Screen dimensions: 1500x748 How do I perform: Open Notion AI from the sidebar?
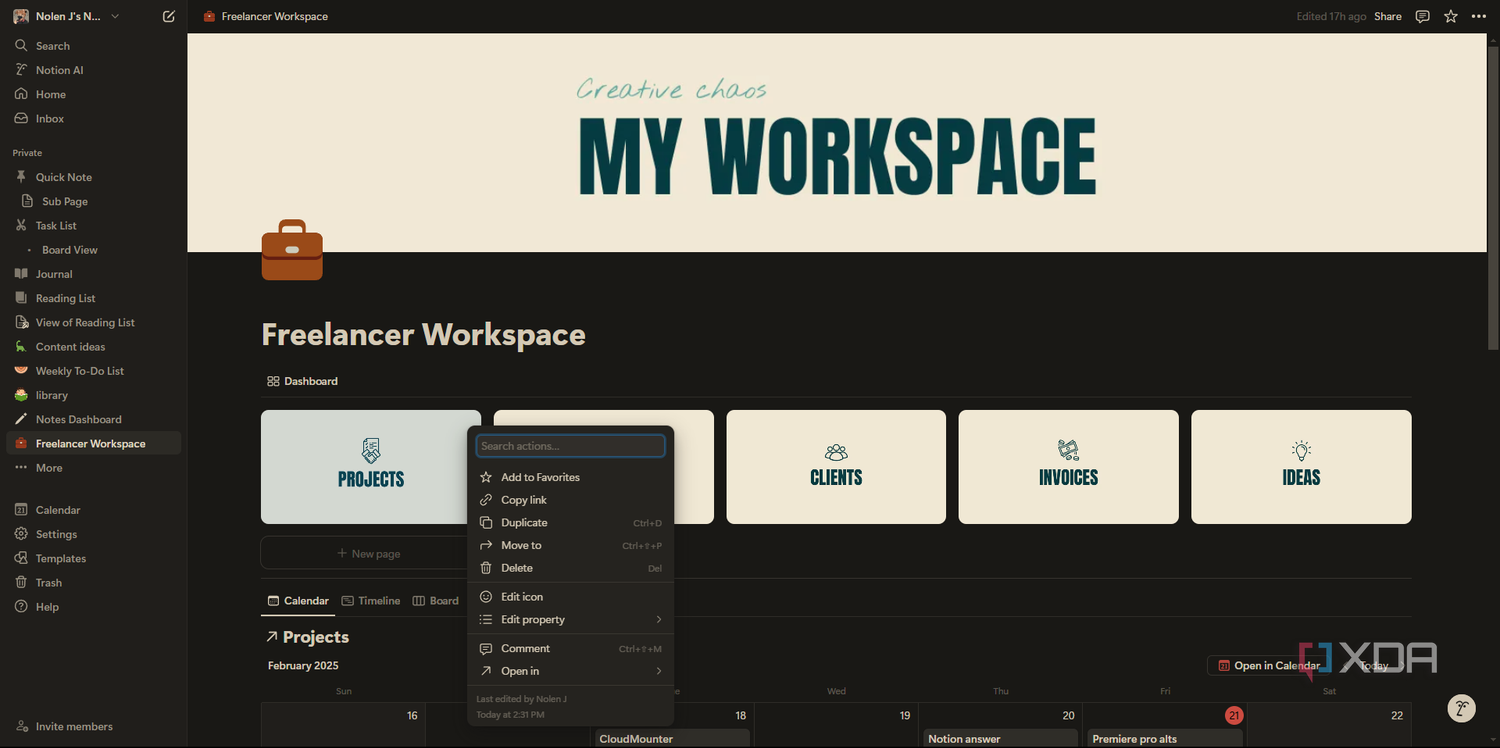94,70
